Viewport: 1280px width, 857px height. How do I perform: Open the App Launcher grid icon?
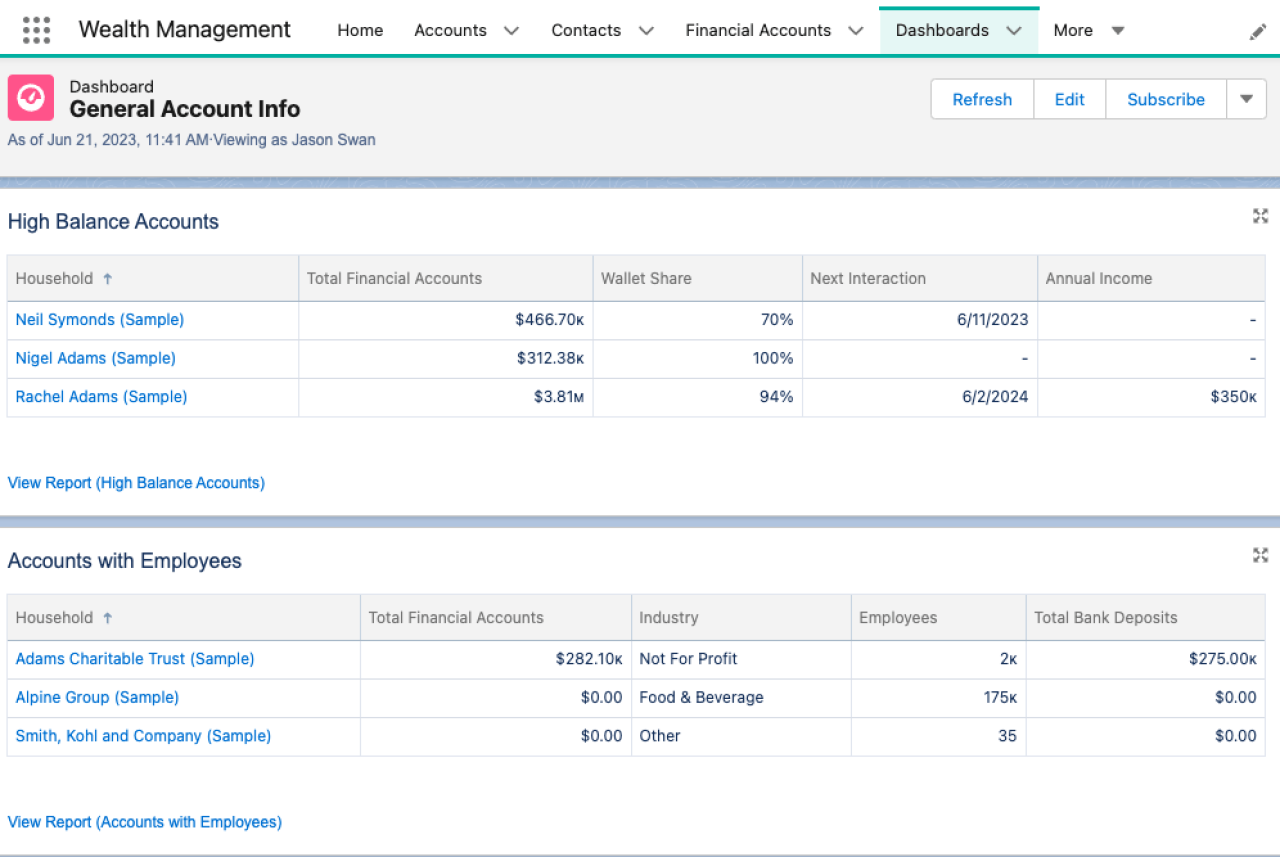(x=36, y=30)
